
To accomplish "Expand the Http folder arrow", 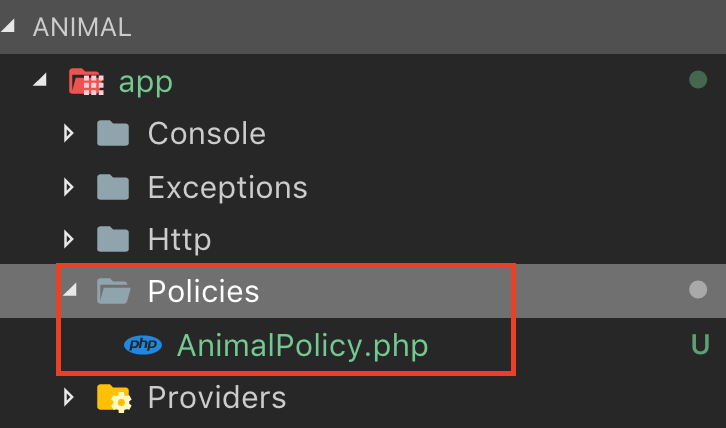I will [69, 239].
